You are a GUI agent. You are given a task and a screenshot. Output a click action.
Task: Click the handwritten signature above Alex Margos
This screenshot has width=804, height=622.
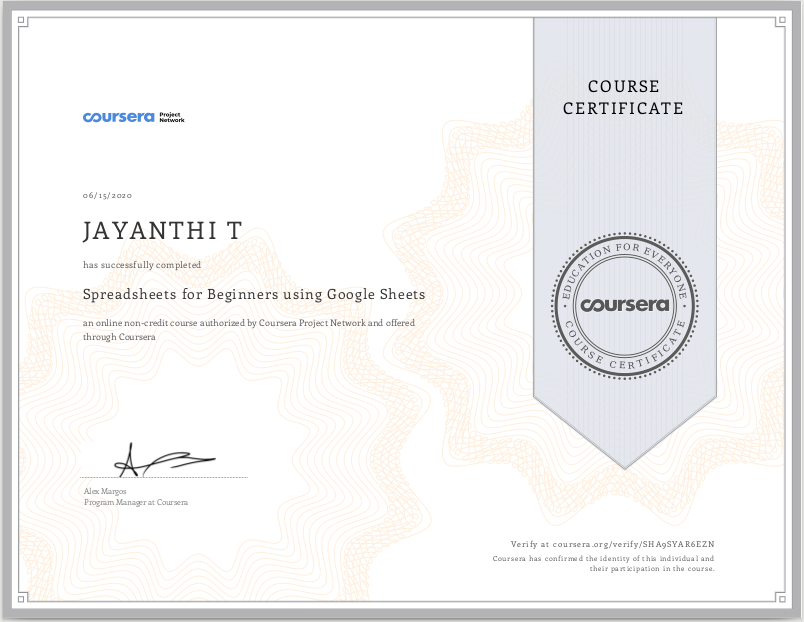pyautogui.click(x=163, y=461)
